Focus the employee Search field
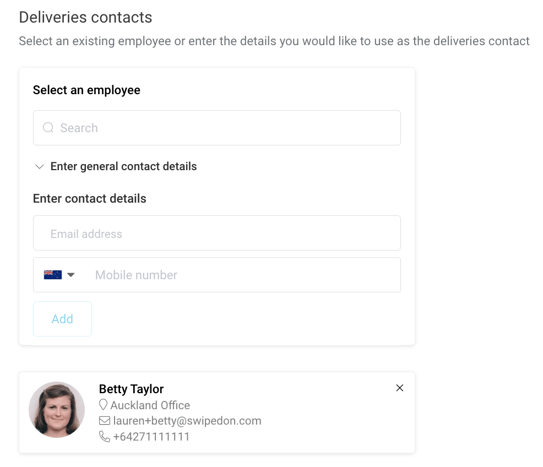 point(217,128)
